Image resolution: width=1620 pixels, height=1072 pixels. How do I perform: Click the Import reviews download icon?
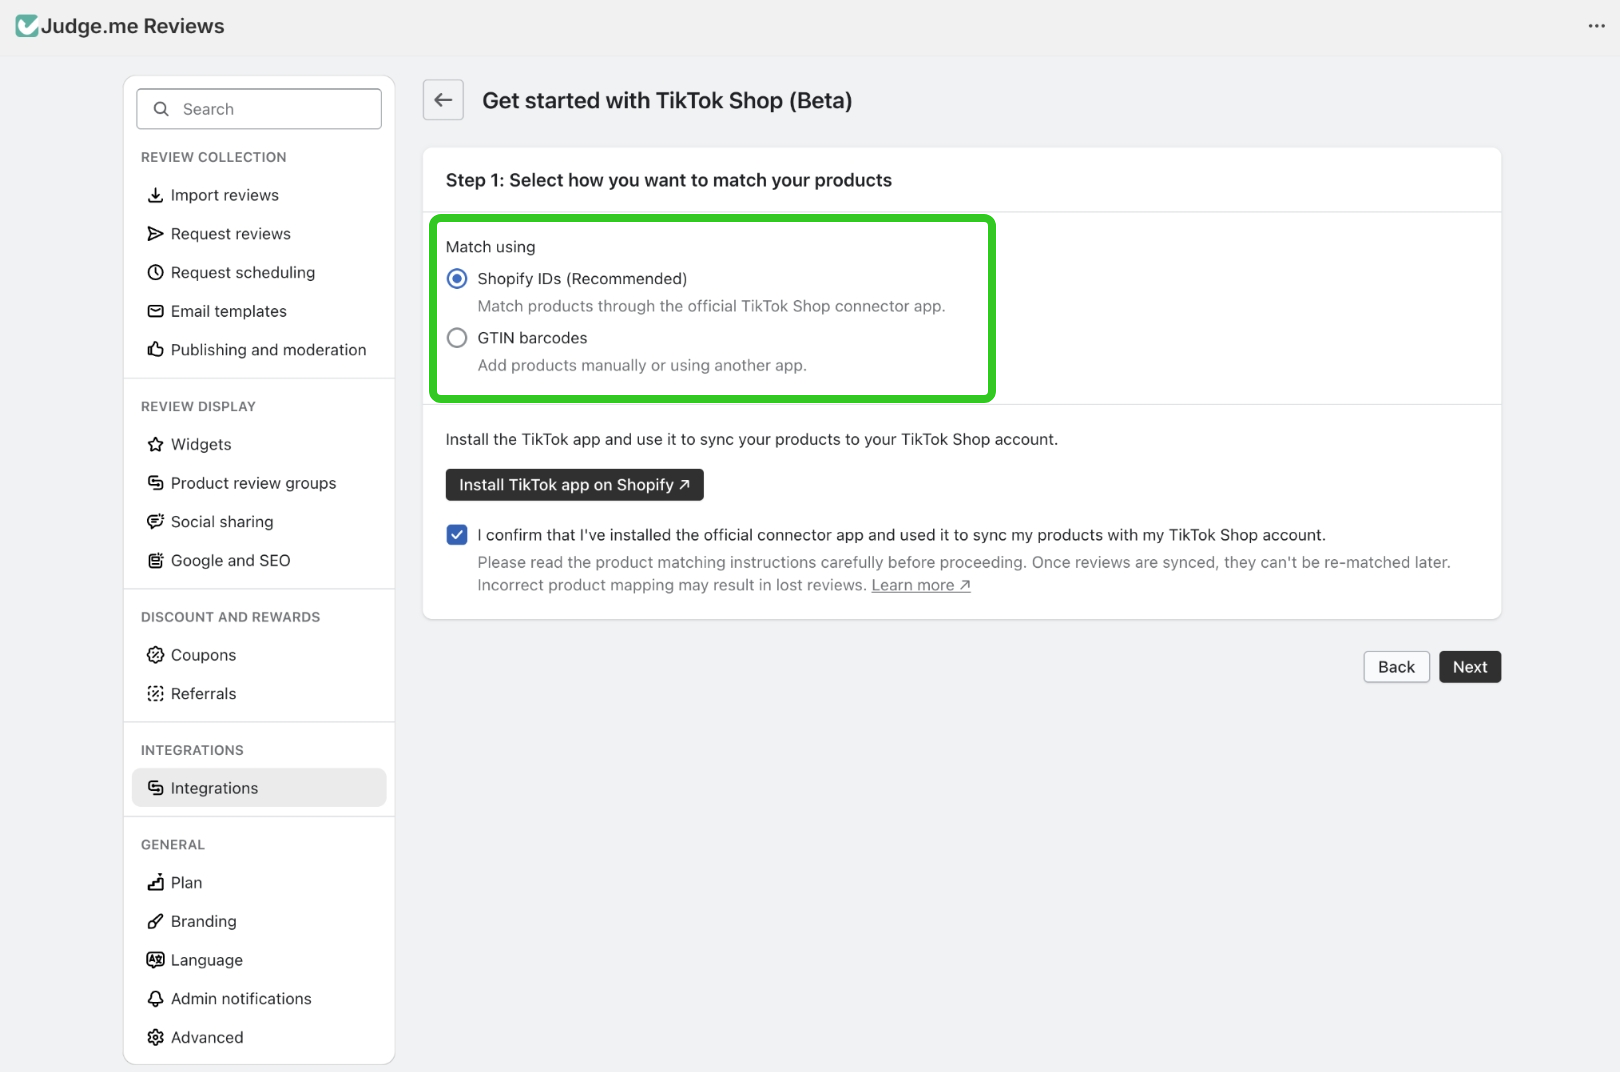(155, 195)
